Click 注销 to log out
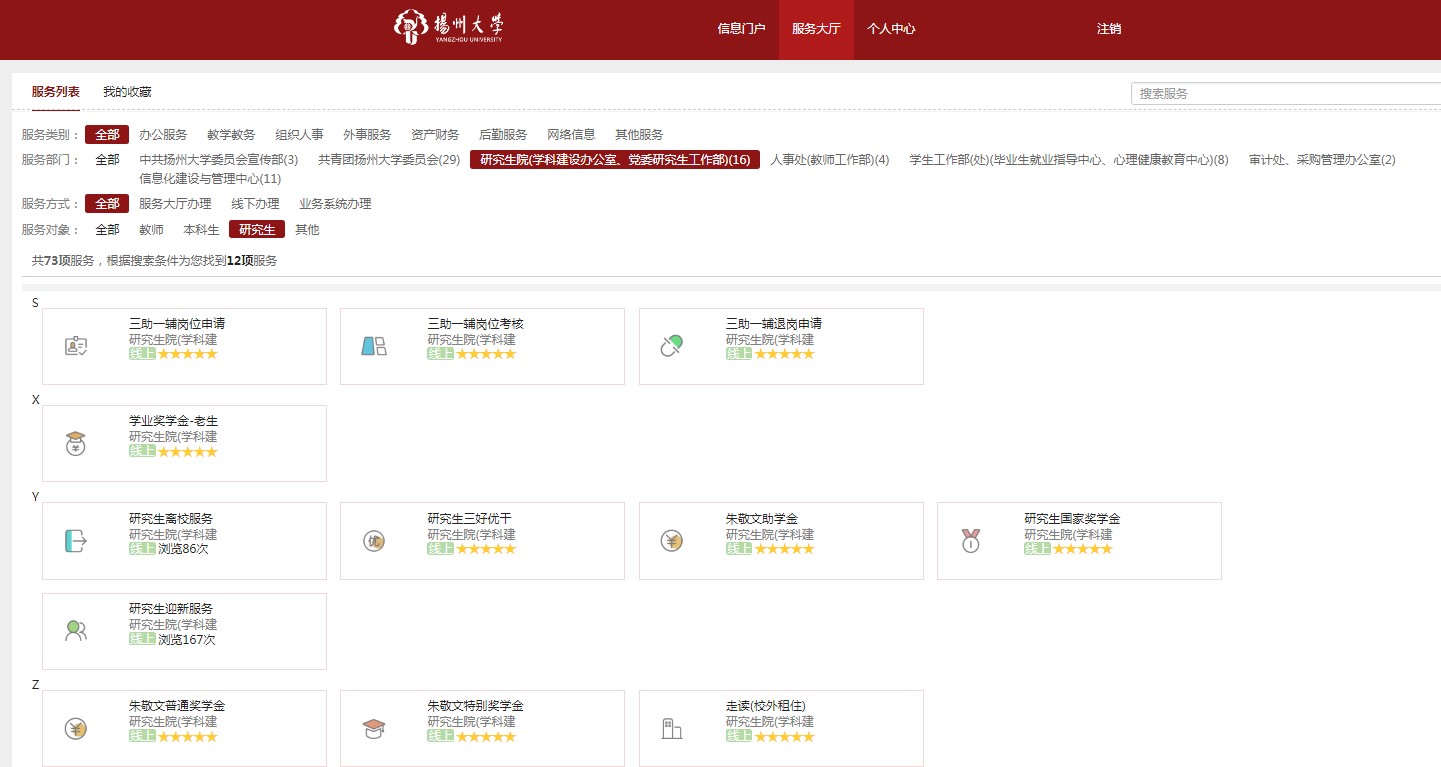Image resolution: width=1441 pixels, height=767 pixels. (1108, 29)
